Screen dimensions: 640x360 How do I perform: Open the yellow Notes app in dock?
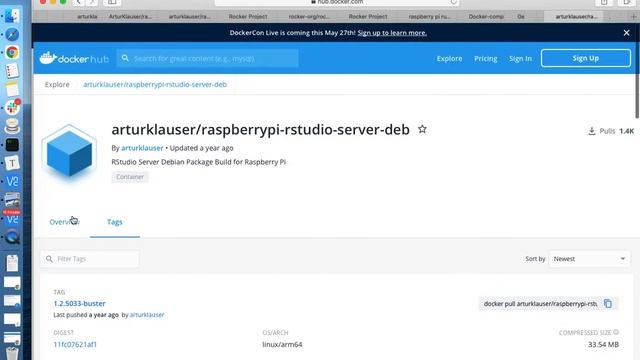pos(12,89)
